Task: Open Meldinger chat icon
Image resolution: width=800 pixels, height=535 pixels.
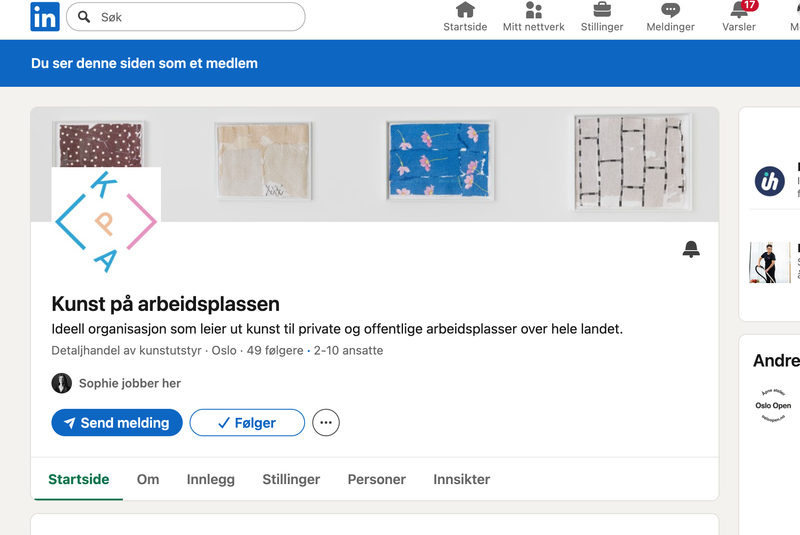Action: (670, 11)
